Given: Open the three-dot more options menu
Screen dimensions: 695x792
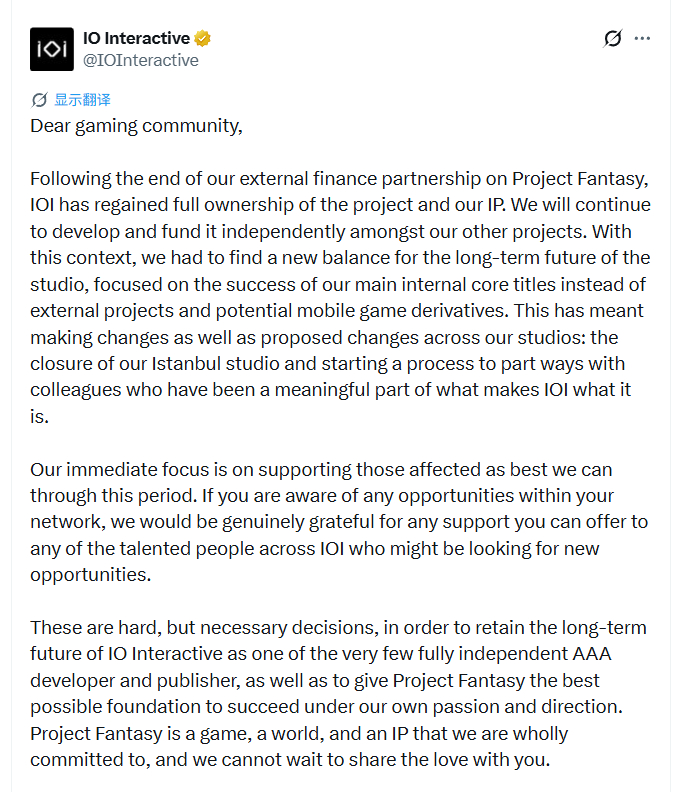Looking at the screenshot, I should [x=642, y=38].
